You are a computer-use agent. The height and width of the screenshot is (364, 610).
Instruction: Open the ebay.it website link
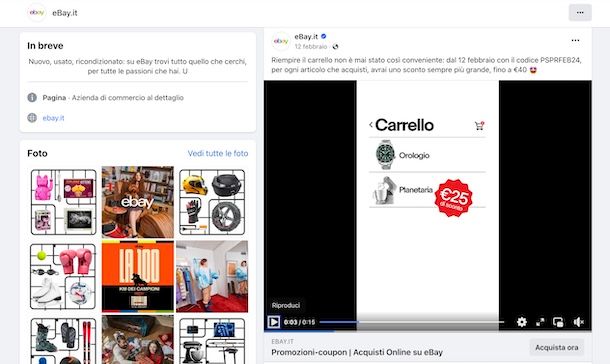click(53, 118)
